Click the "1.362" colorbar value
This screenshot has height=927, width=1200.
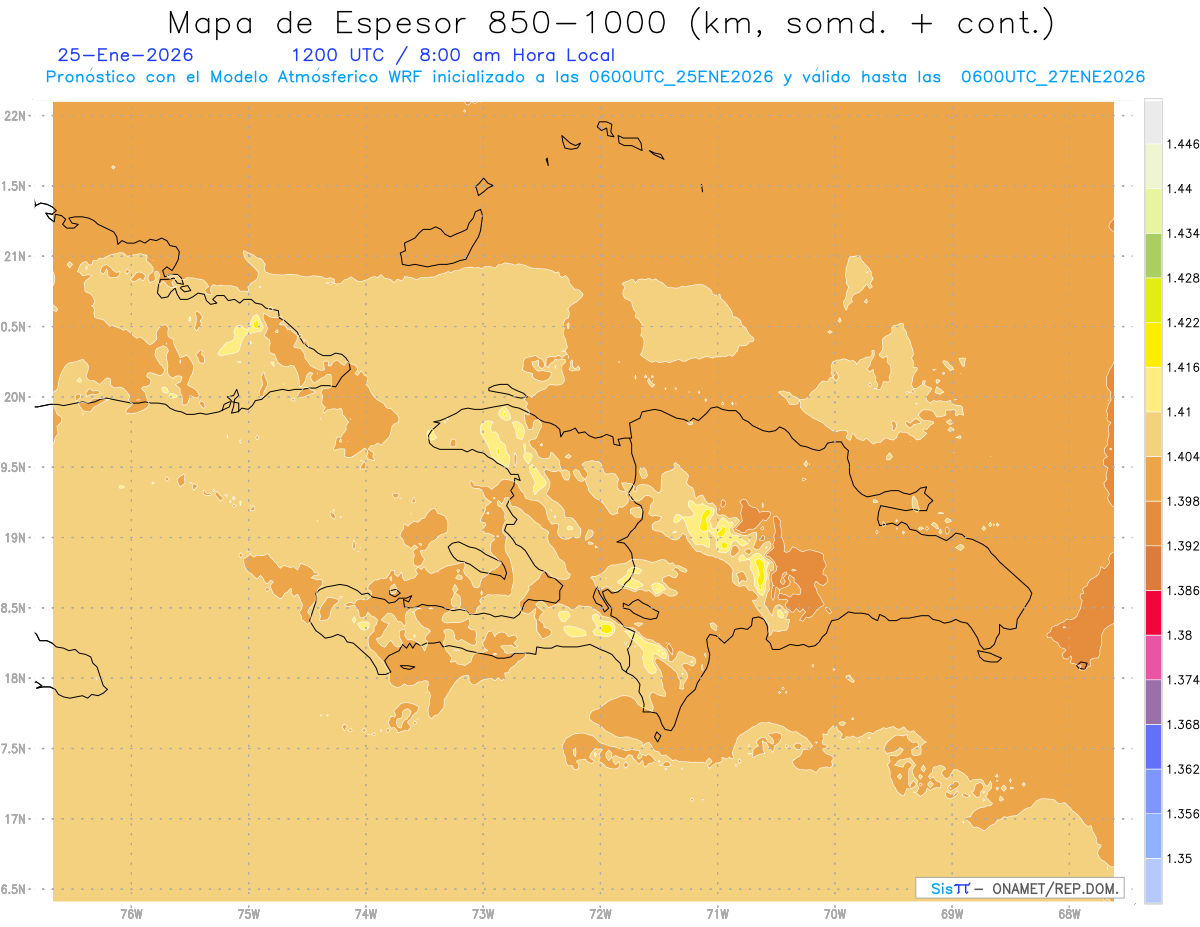point(1183,769)
